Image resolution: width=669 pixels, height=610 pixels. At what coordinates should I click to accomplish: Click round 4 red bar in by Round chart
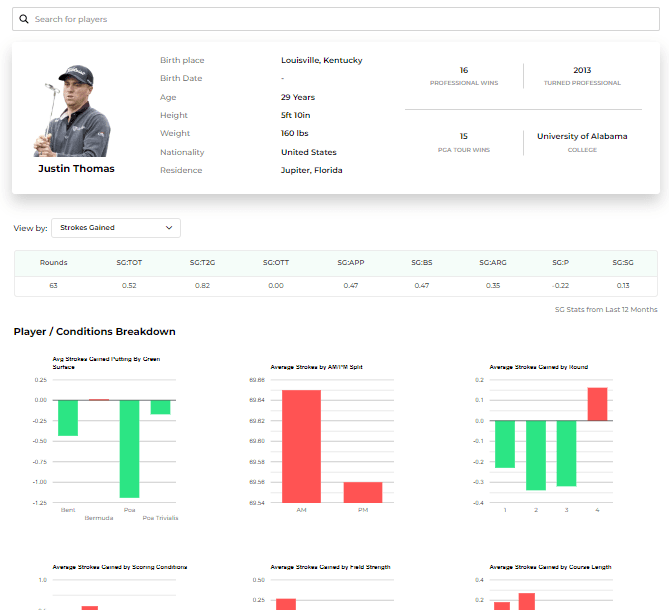point(597,404)
